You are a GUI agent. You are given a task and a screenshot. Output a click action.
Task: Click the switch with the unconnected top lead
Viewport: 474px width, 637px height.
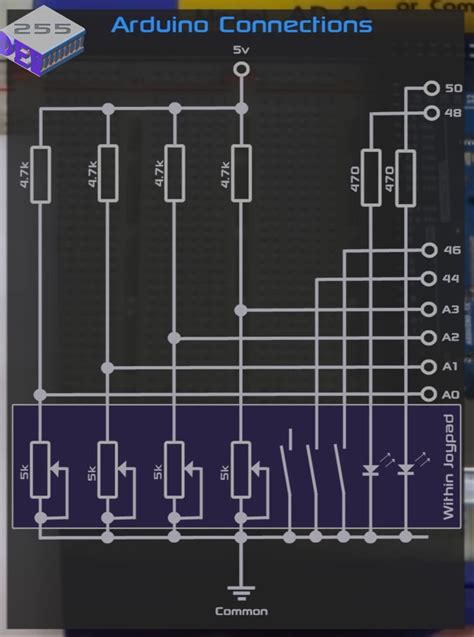pos(286,463)
